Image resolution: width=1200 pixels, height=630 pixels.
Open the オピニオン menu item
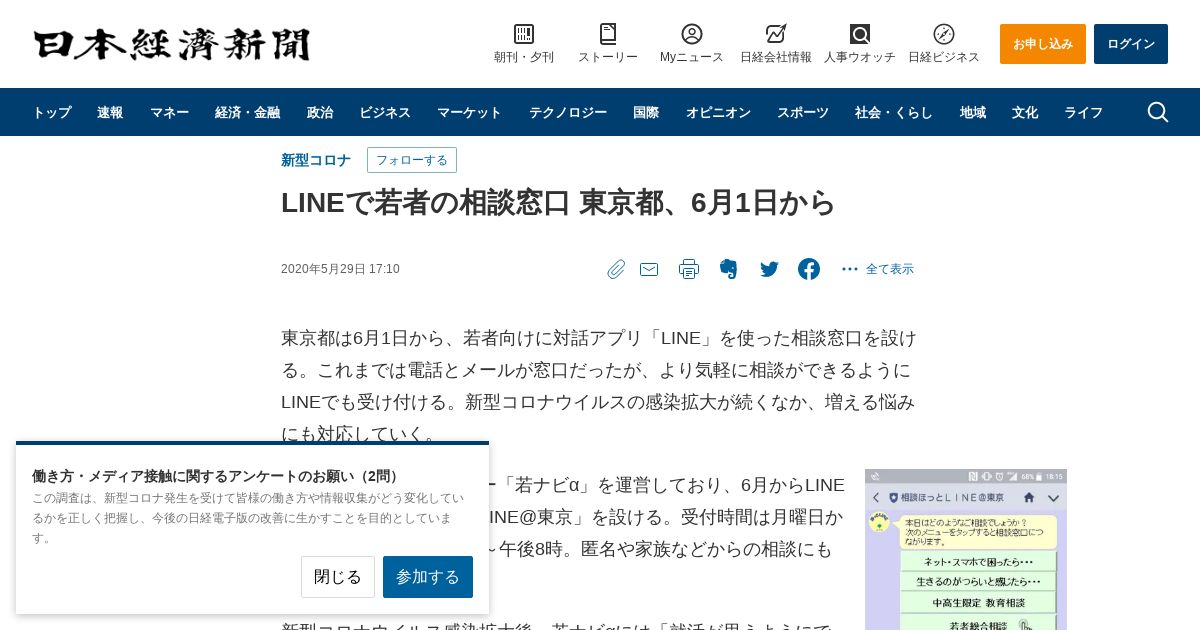click(x=718, y=112)
